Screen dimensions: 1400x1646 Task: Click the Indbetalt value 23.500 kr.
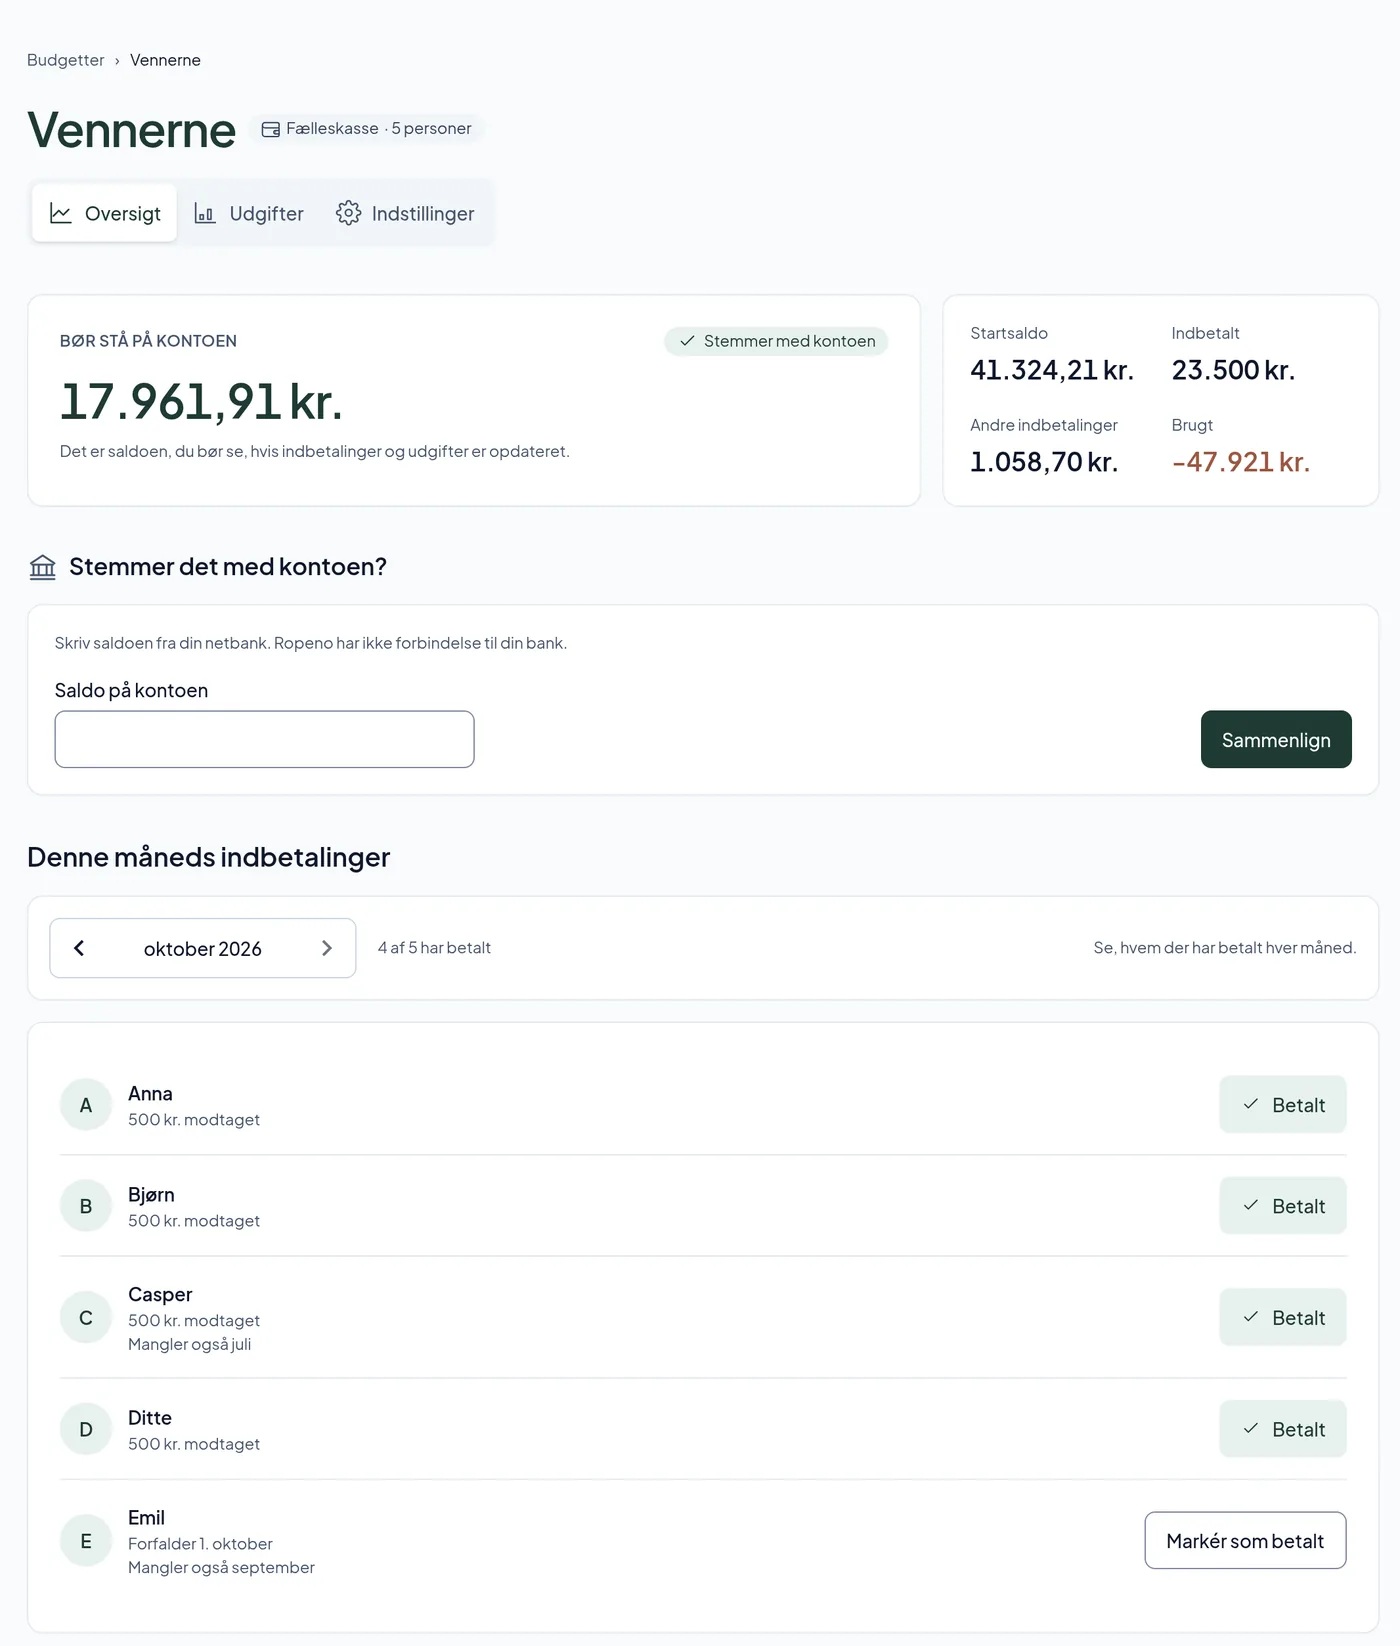tap(1233, 371)
